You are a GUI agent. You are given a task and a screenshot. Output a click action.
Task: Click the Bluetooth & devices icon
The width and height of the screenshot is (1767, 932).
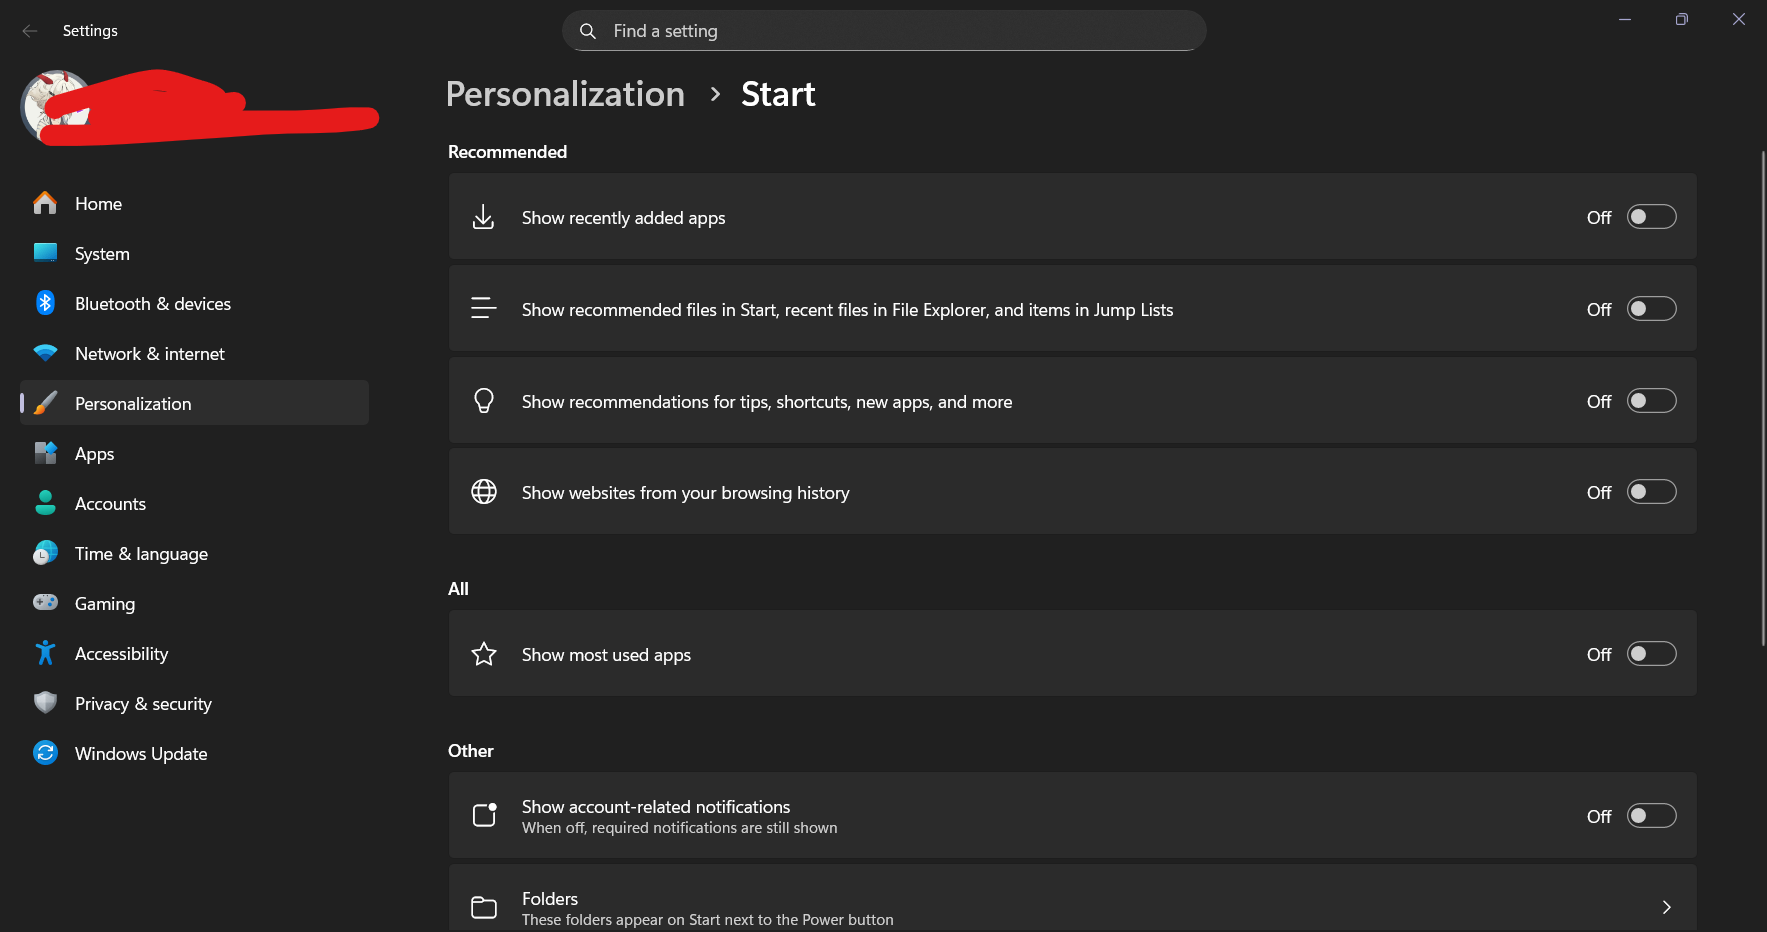[x=45, y=303]
